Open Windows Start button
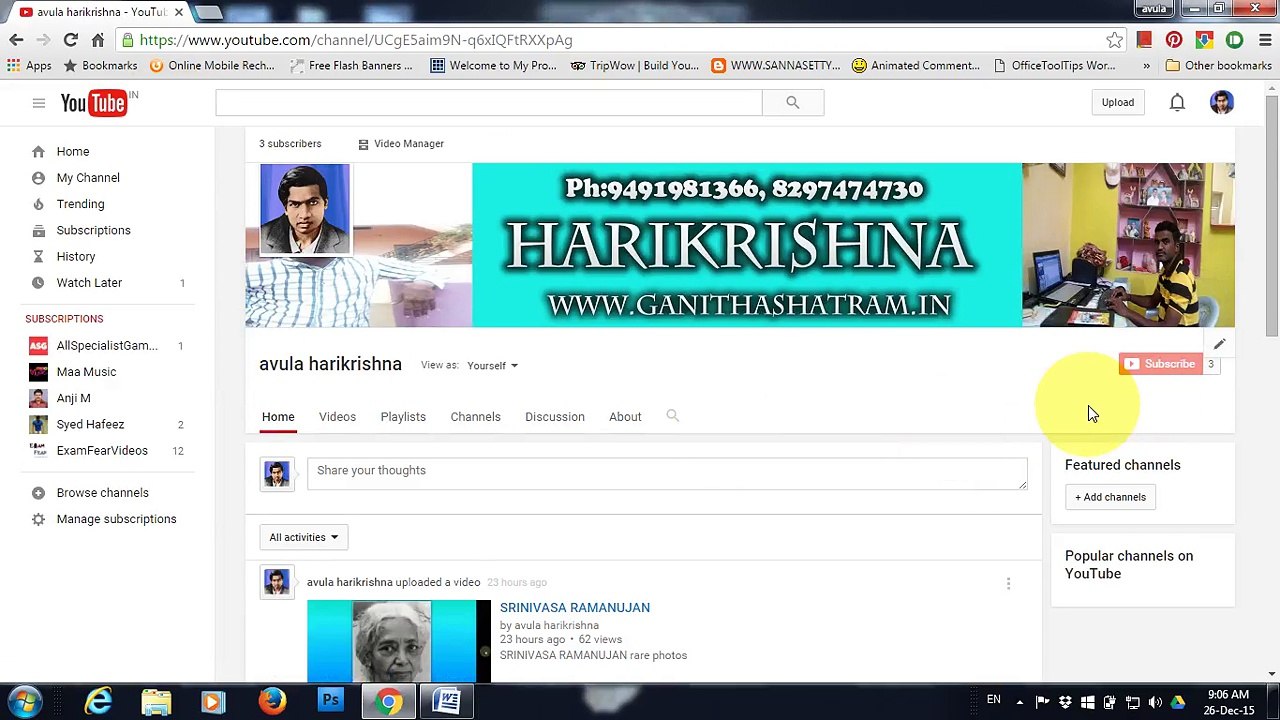This screenshot has width=1280, height=720. (24, 701)
